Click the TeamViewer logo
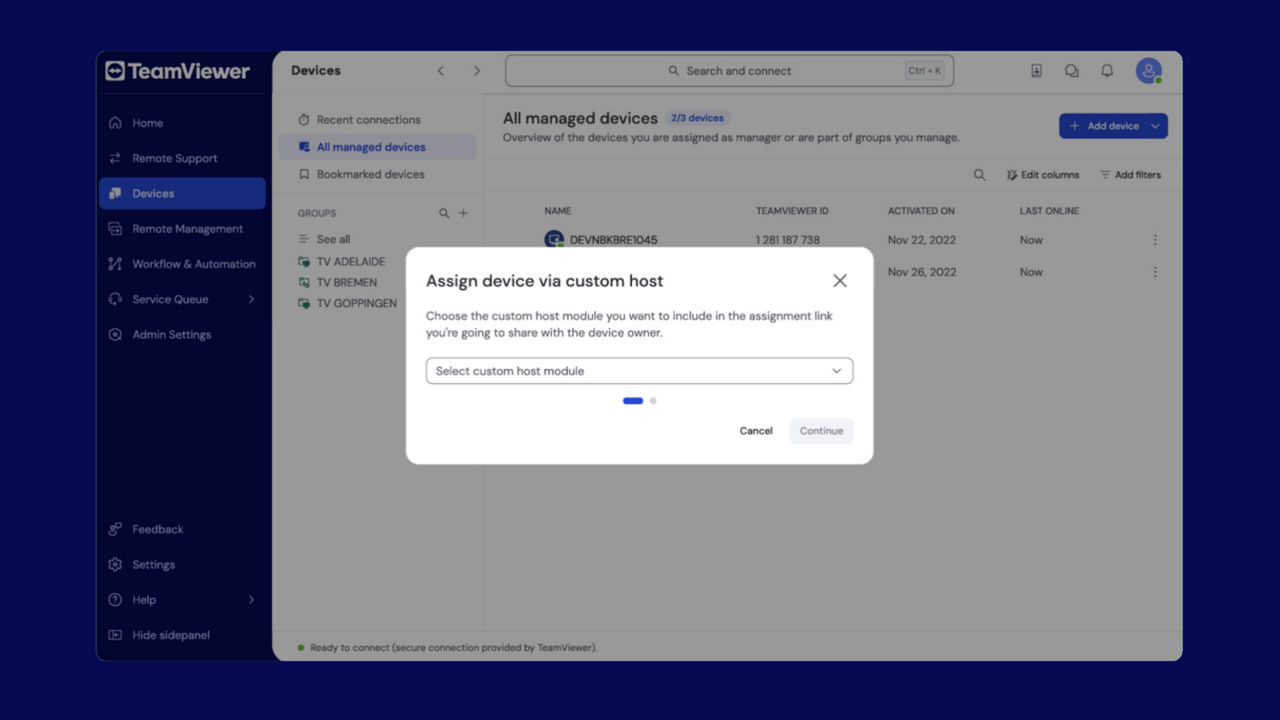Image resolution: width=1280 pixels, height=720 pixels. [x=178, y=71]
